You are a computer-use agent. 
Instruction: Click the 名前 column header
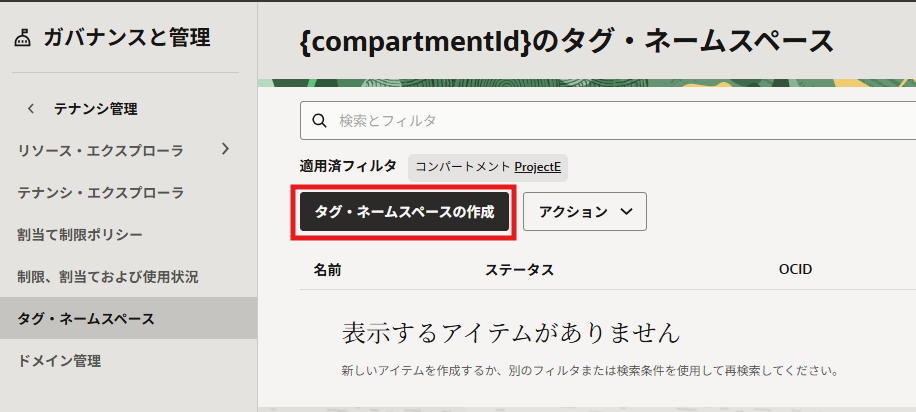[327, 270]
